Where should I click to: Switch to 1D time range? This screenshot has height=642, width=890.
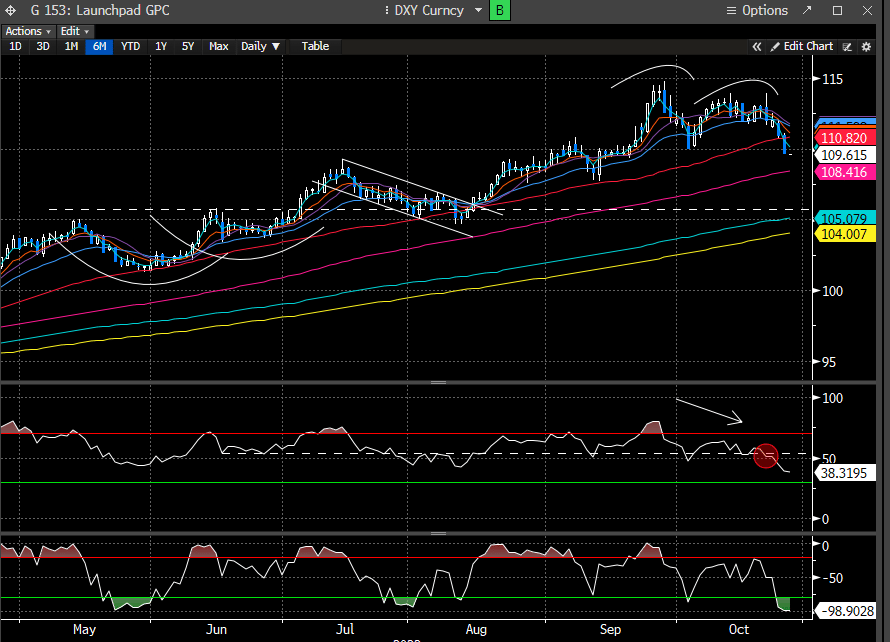pos(15,46)
